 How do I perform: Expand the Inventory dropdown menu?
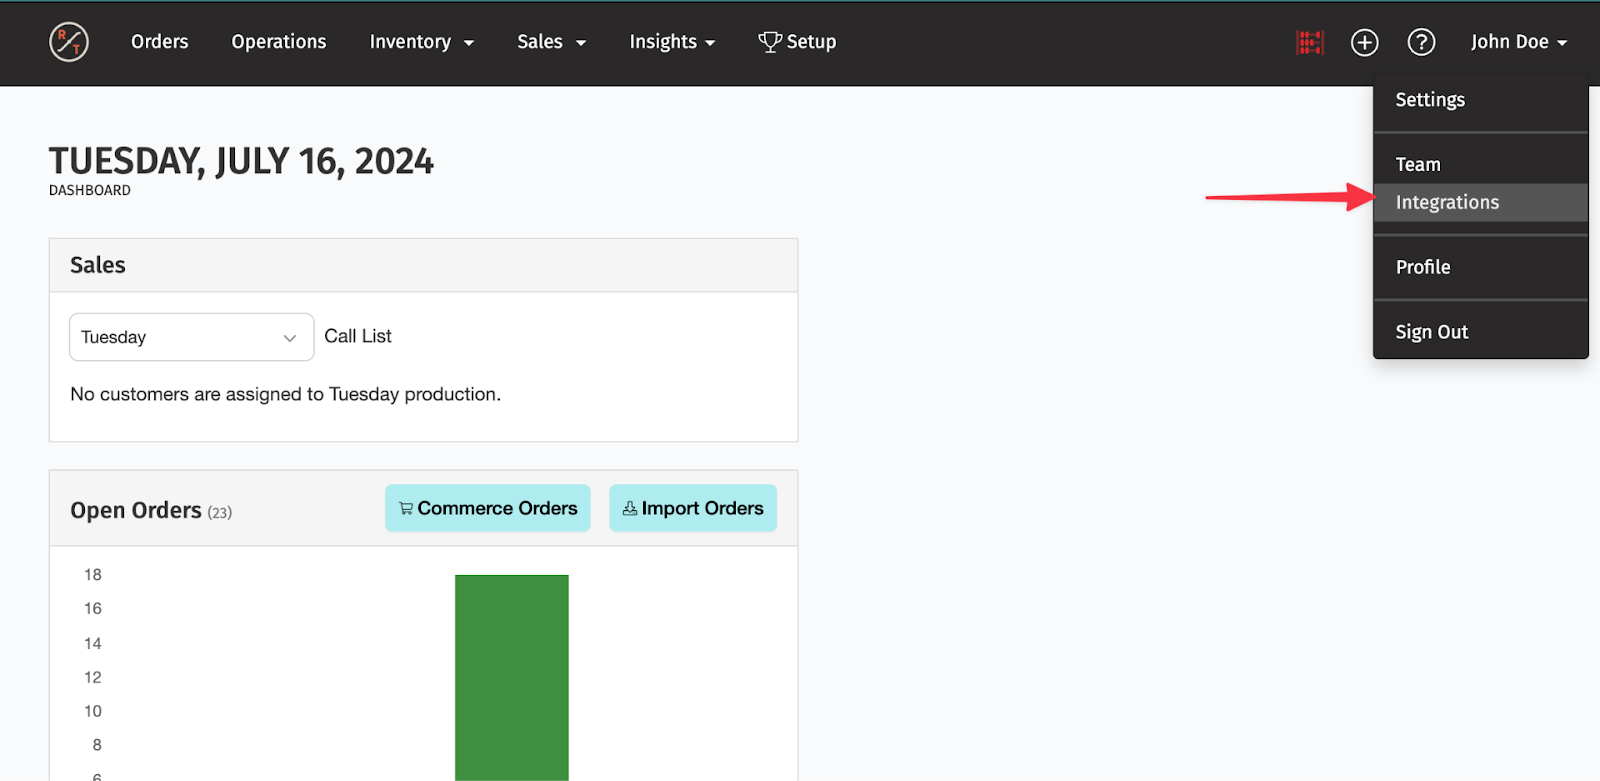pyautogui.click(x=421, y=42)
